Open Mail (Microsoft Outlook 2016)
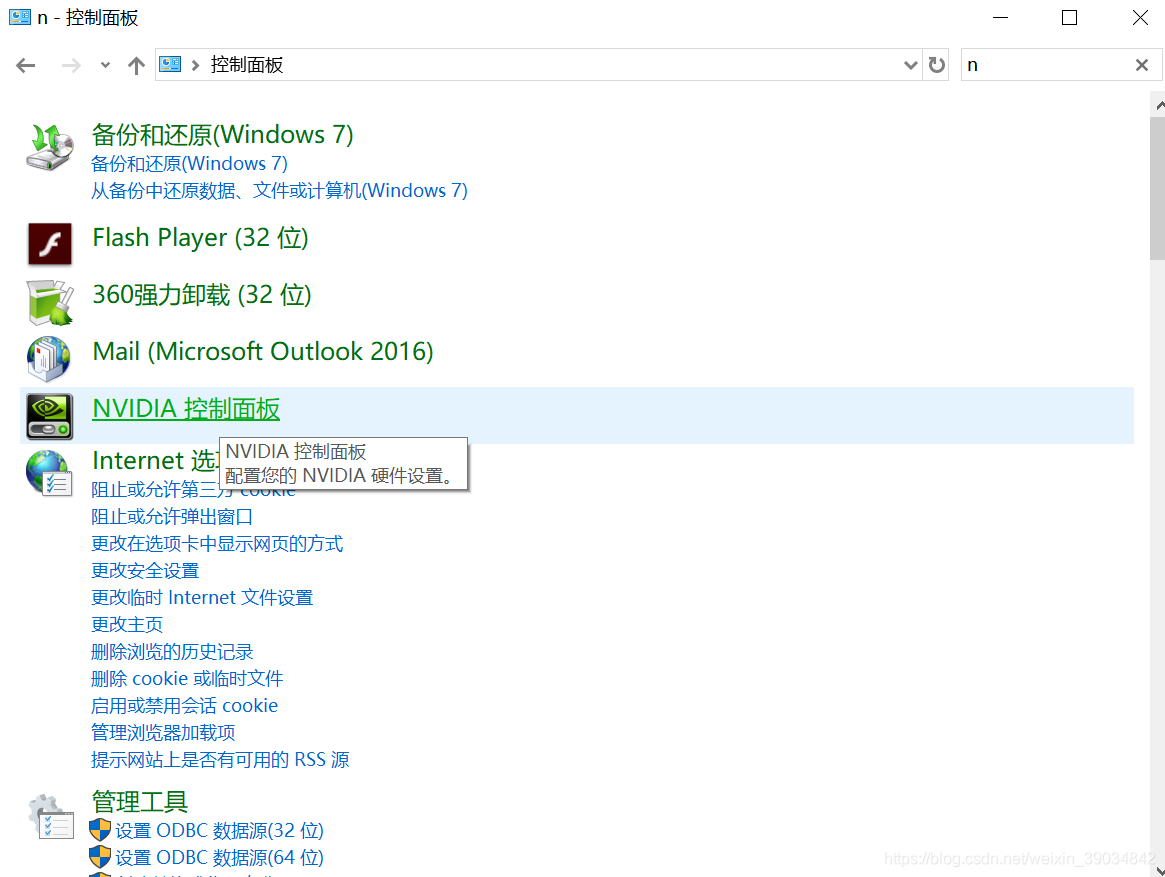 pyautogui.click(x=263, y=351)
